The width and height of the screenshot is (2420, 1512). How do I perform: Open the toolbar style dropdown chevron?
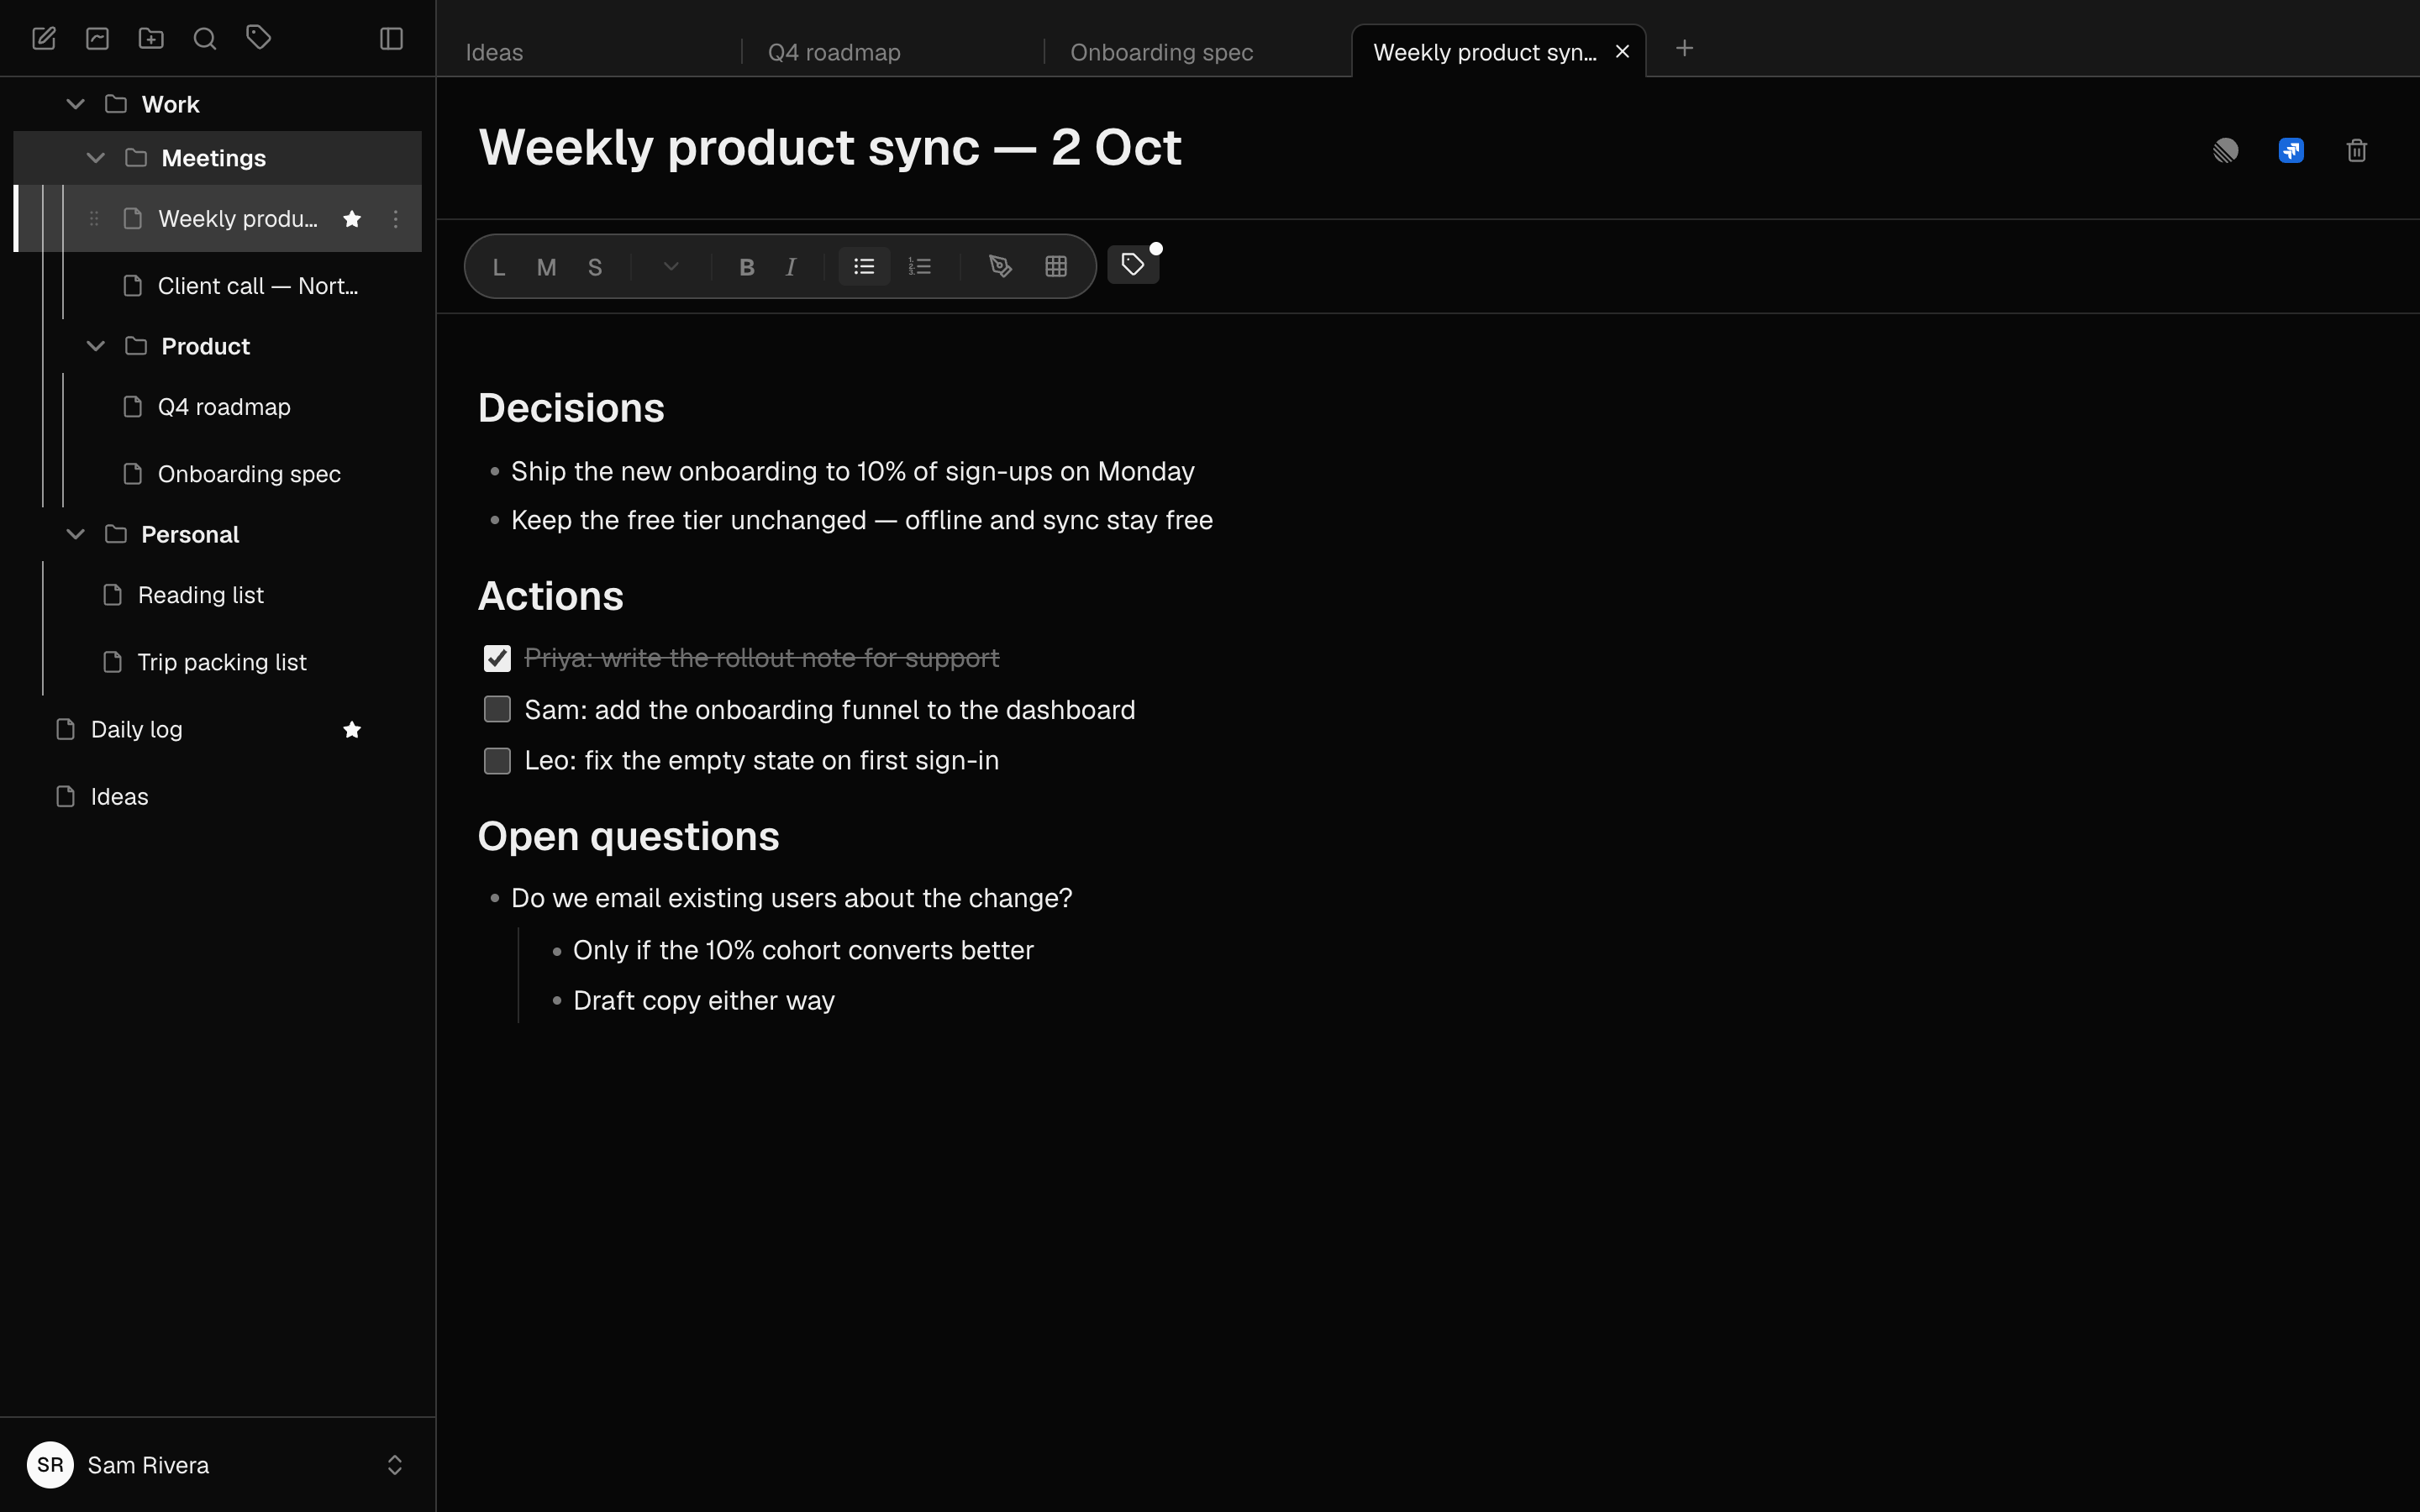point(671,267)
